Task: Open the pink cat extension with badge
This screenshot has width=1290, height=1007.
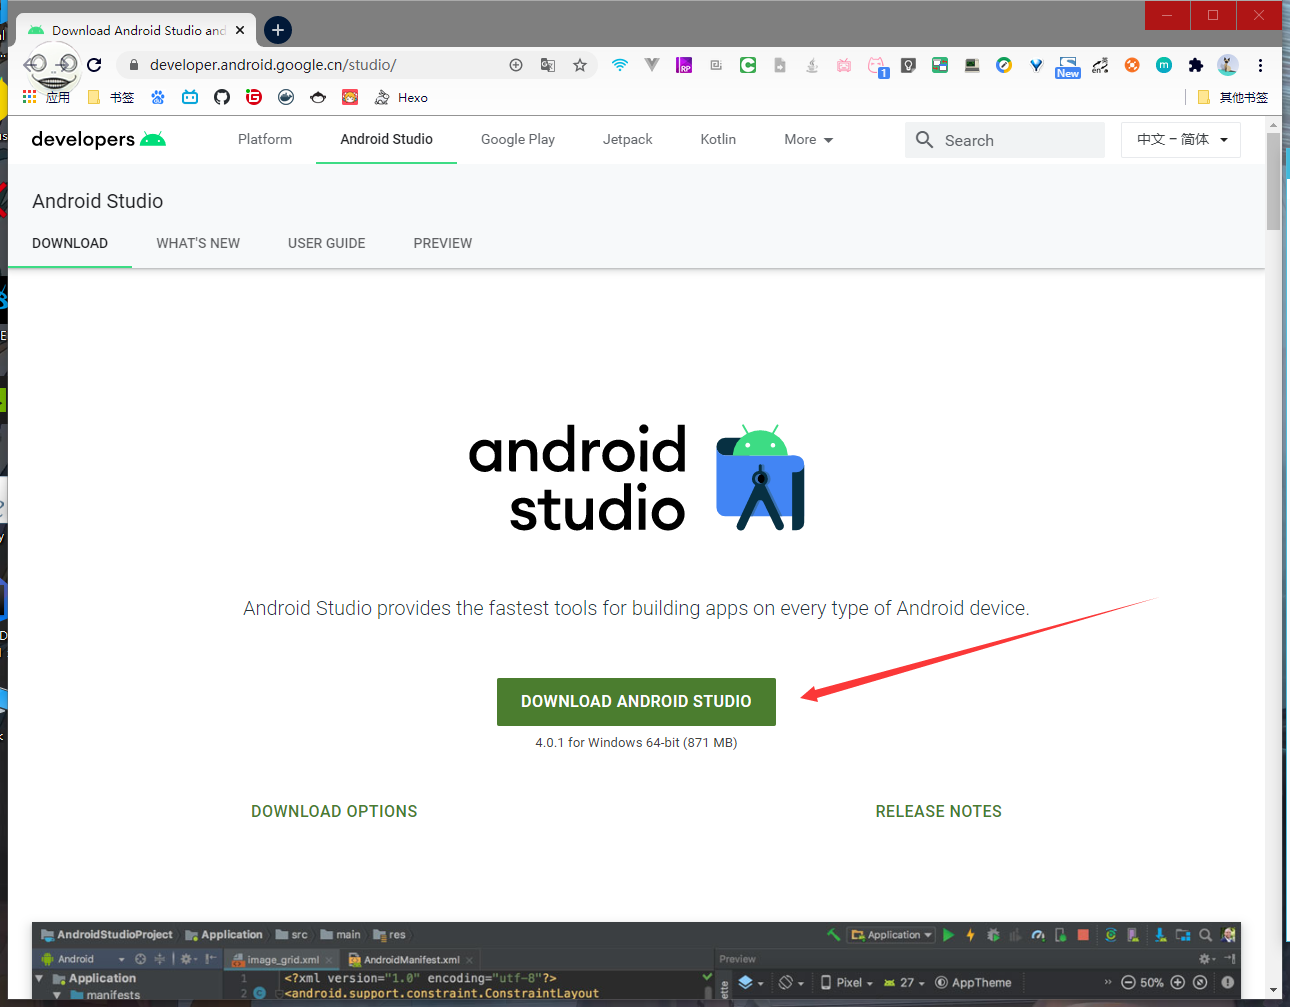Action: tap(877, 66)
